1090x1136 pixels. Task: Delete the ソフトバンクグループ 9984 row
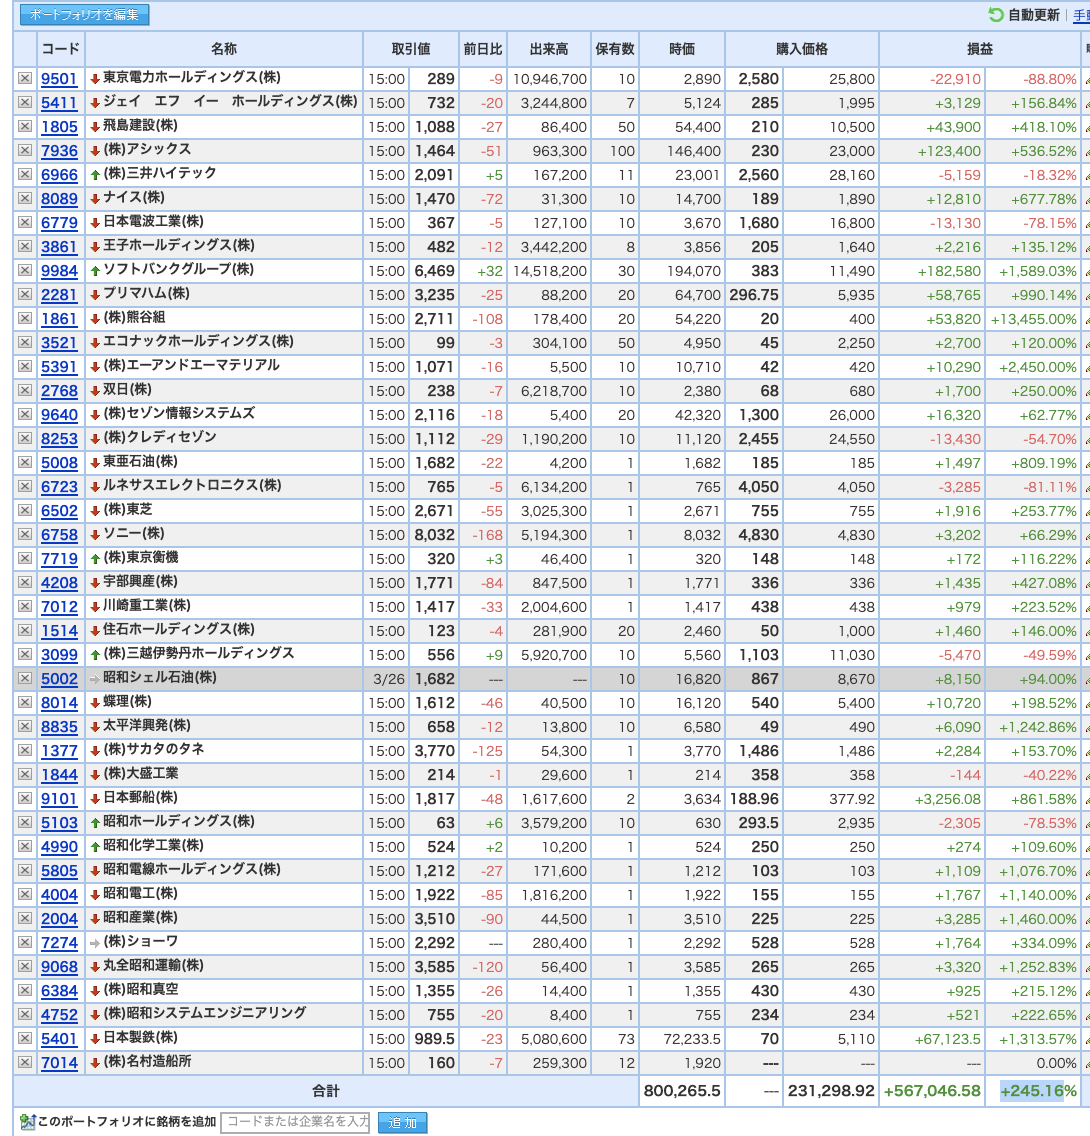[25, 270]
